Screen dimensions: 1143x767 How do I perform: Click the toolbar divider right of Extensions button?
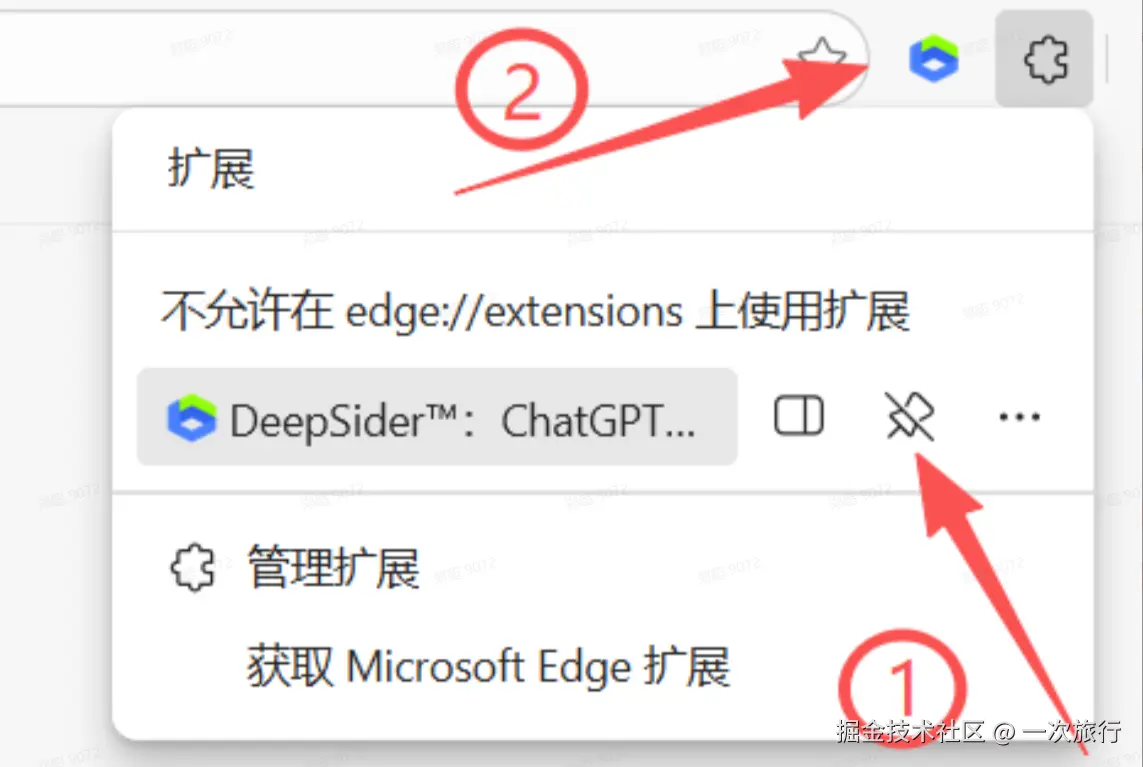[1108, 58]
